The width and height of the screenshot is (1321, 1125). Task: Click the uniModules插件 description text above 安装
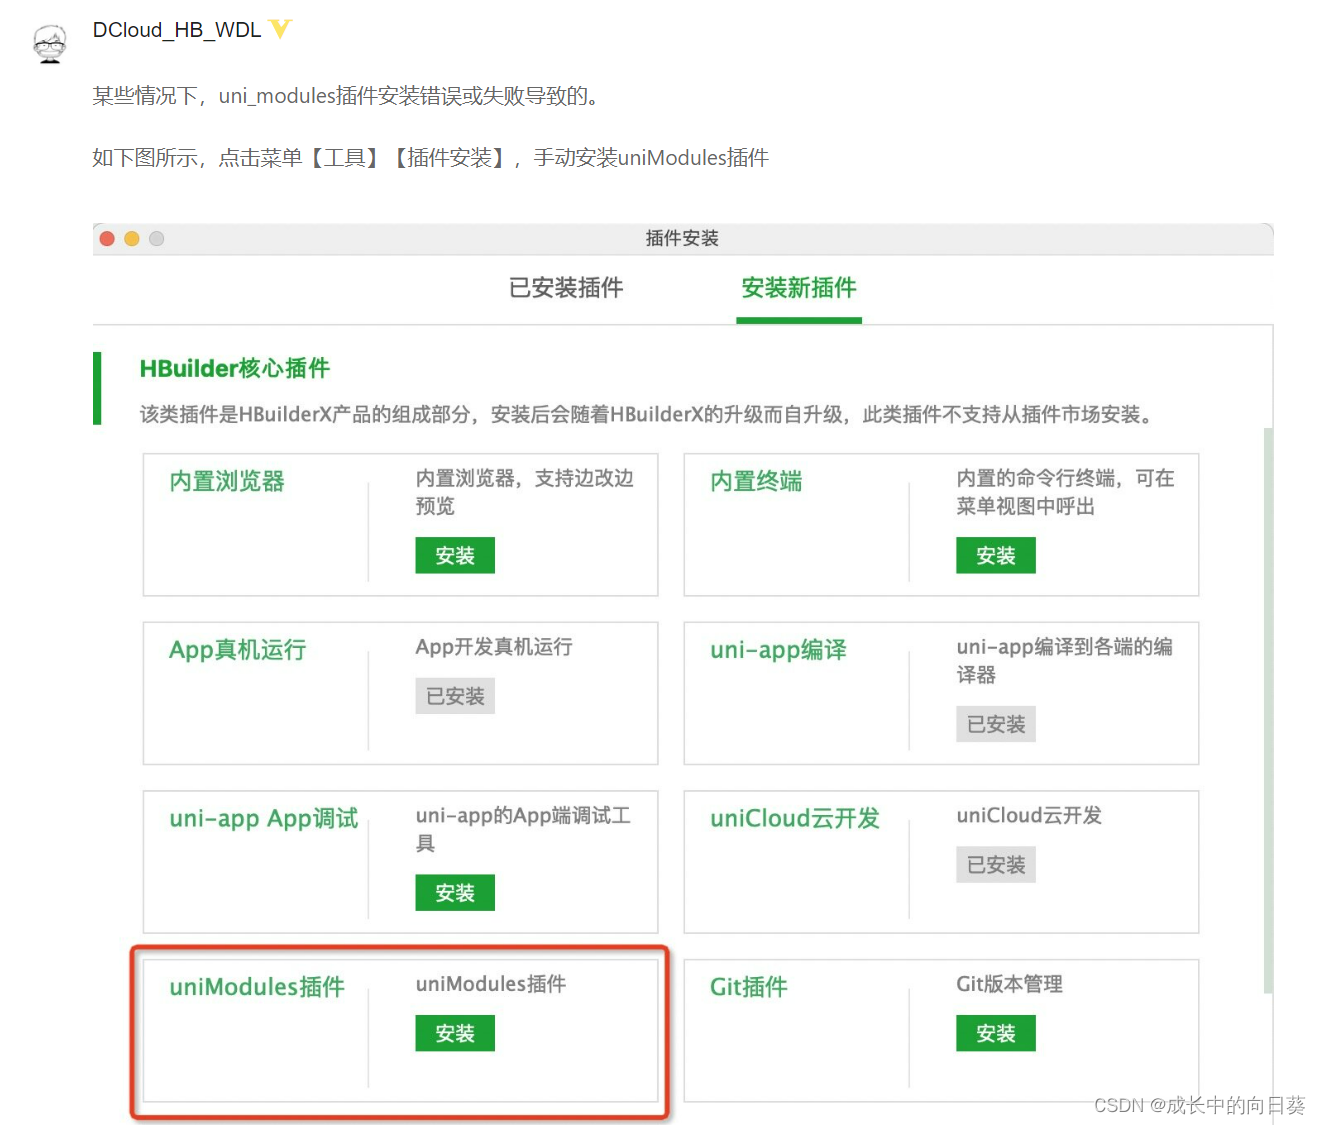[x=491, y=984]
